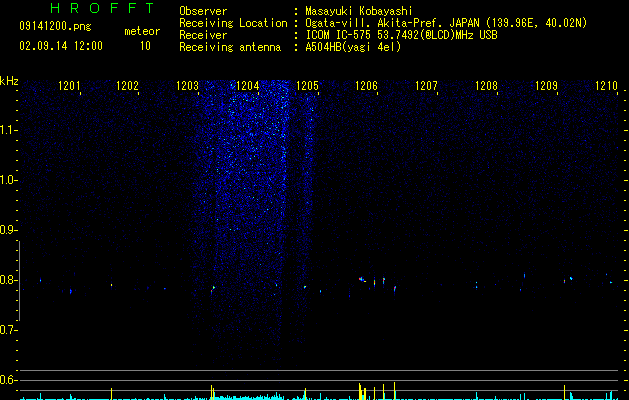Image resolution: width=629 pixels, height=400 pixels.
Task: Click the Receiving Location label
Action: click(x=233, y=23)
